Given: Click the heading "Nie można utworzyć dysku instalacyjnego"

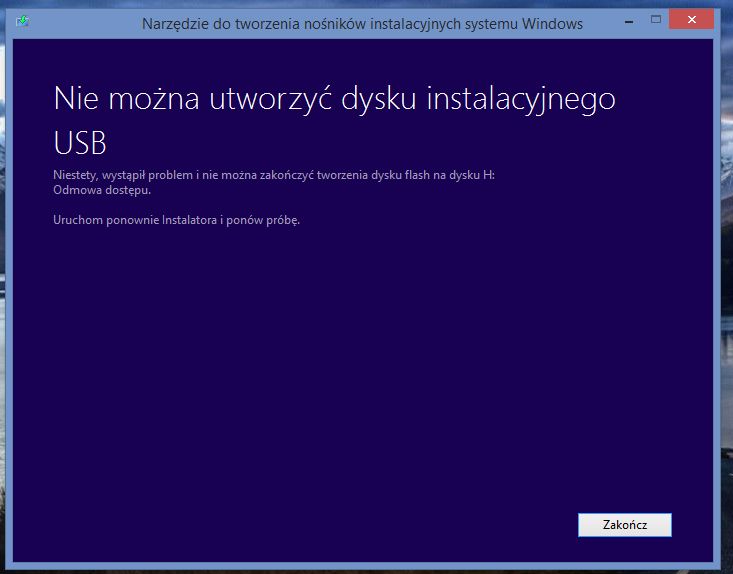Looking at the screenshot, I should [x=335, y=99].
